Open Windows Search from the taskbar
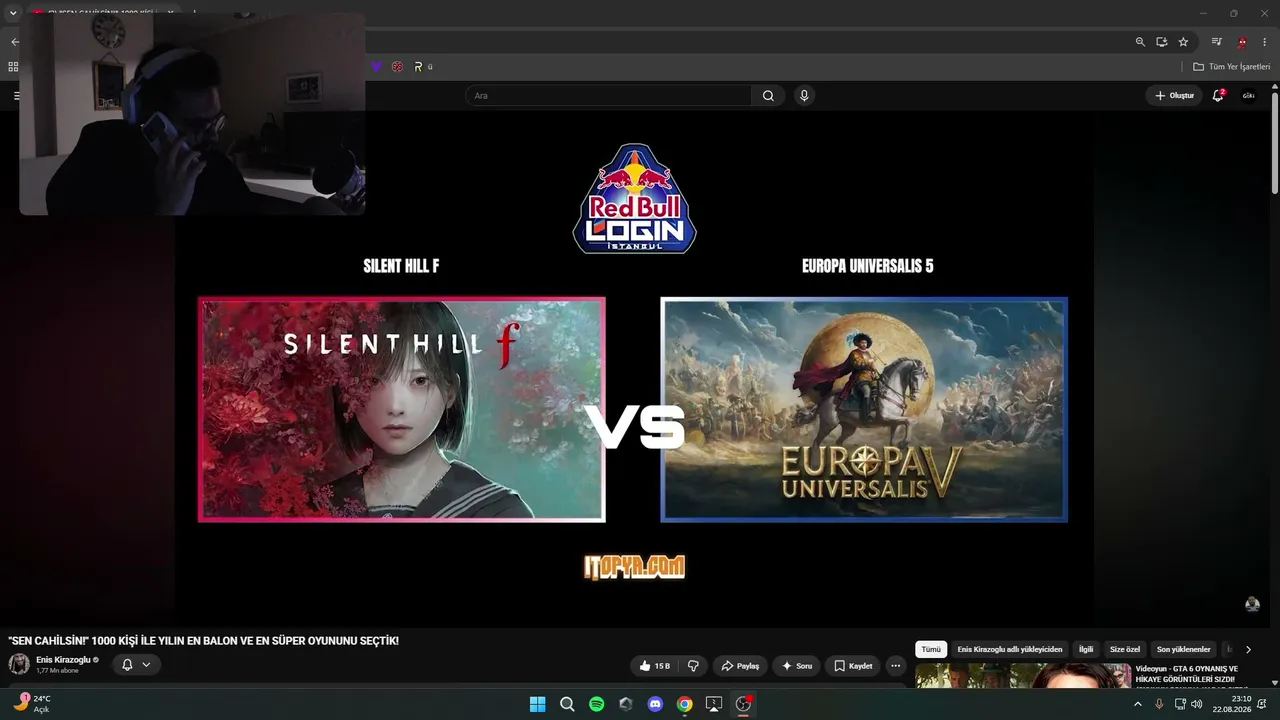This screenshot has width=1280, height=720. (567, 704)
